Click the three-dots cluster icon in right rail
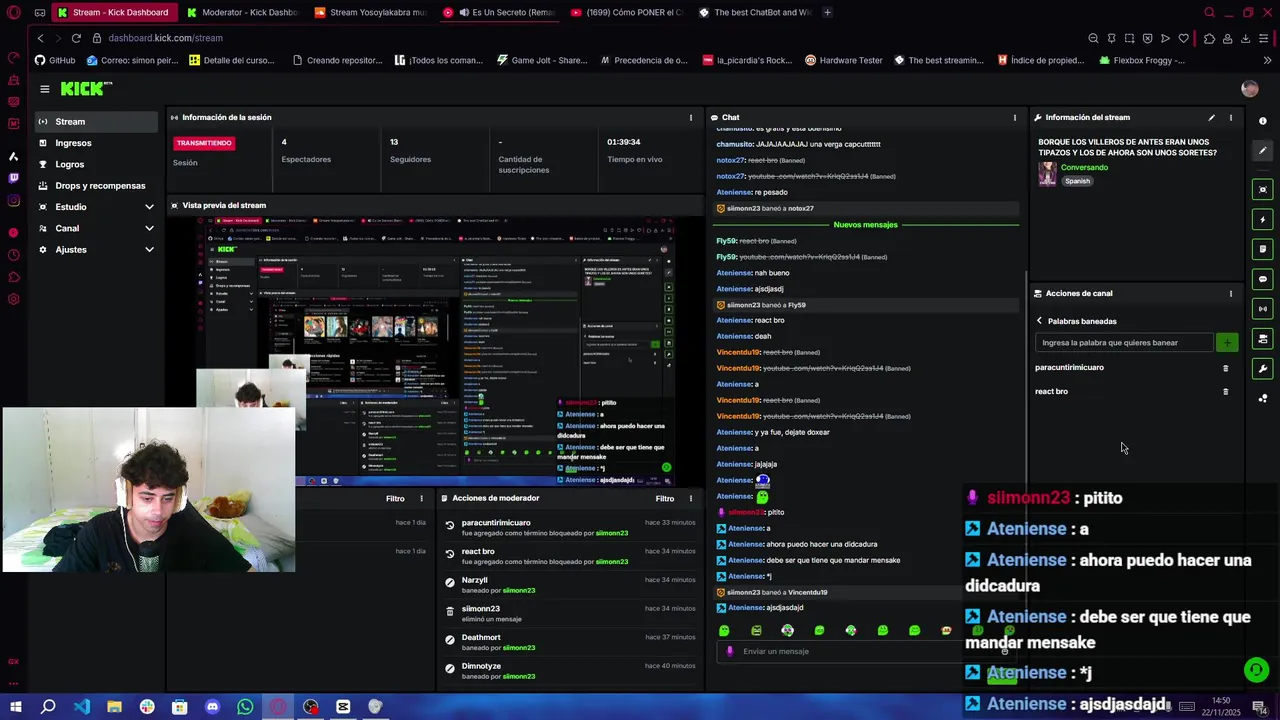Image resolution: width=1280 pixels, height=720 pixels. (1263, 398)
